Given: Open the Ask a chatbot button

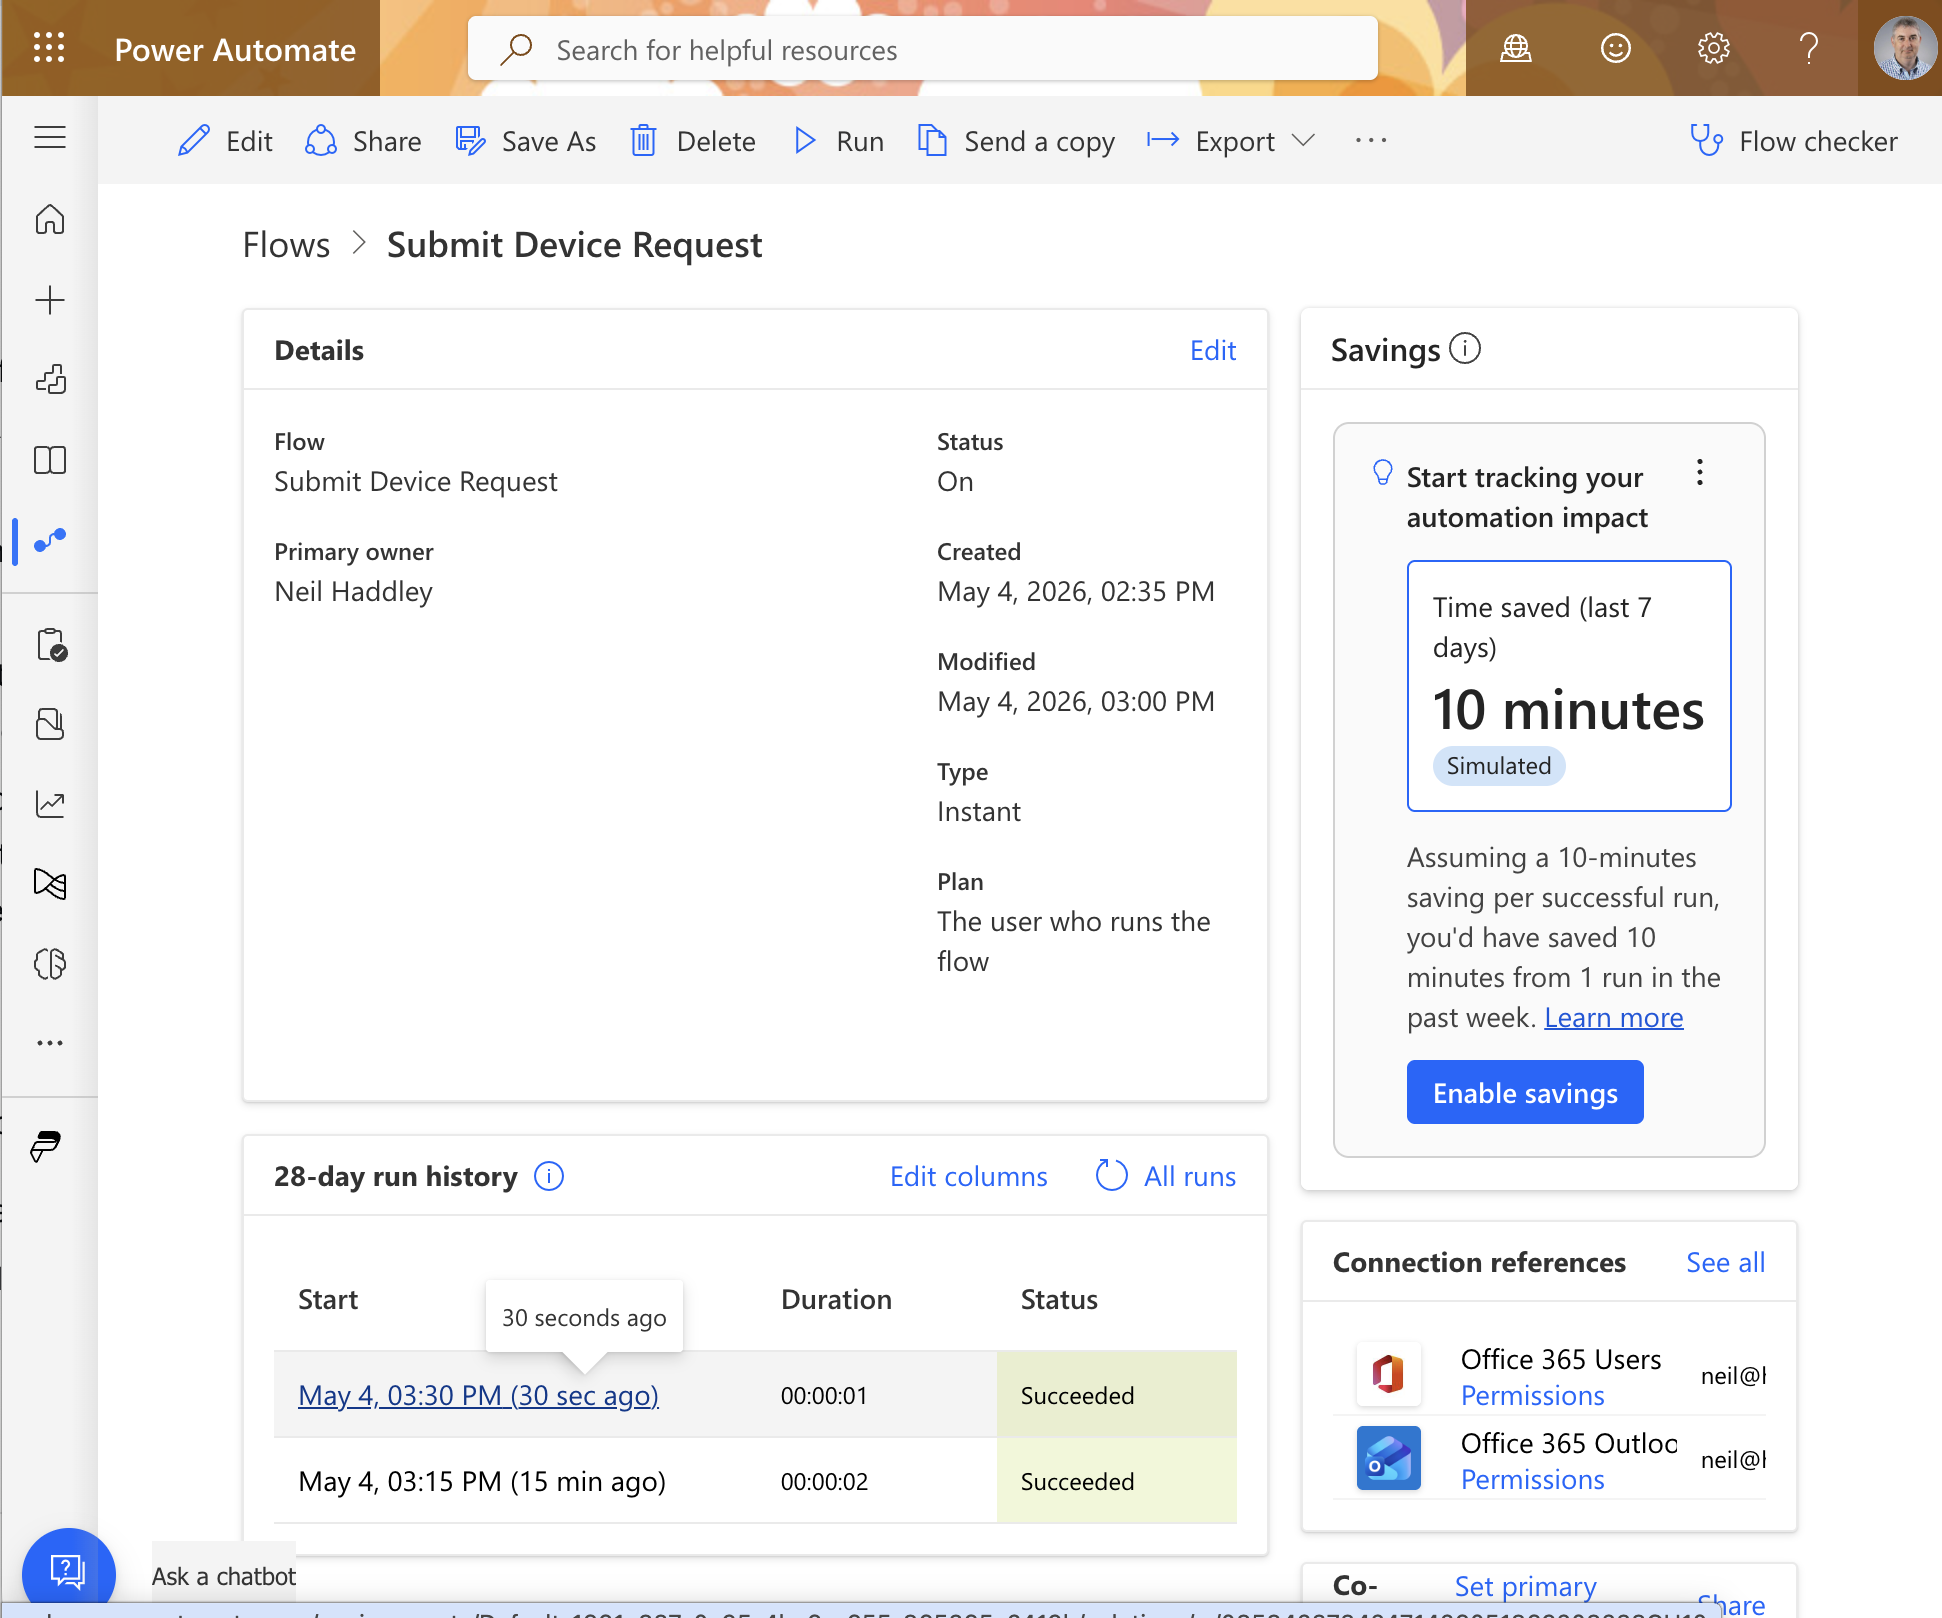Looking at the screenshot, I should (68, 1572).
